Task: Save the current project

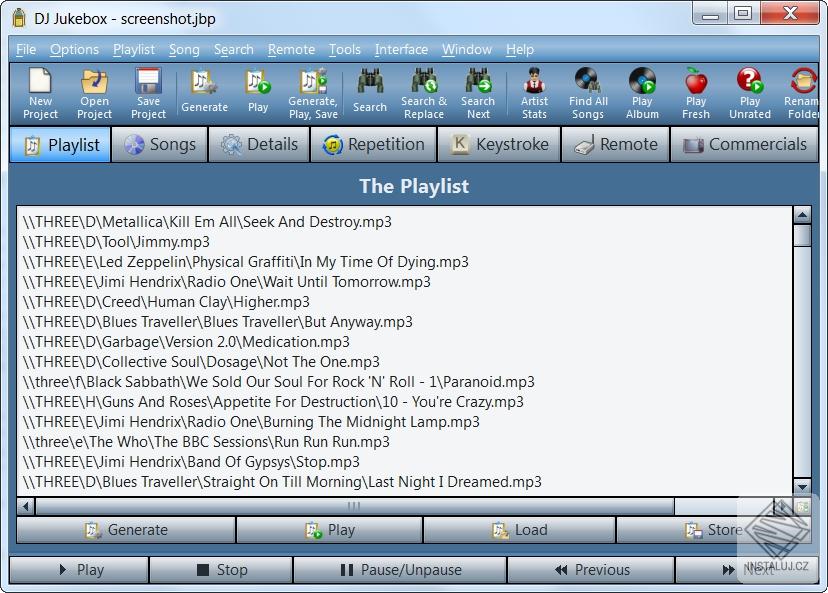Action: pyautogui.click(x=148, y=93)
